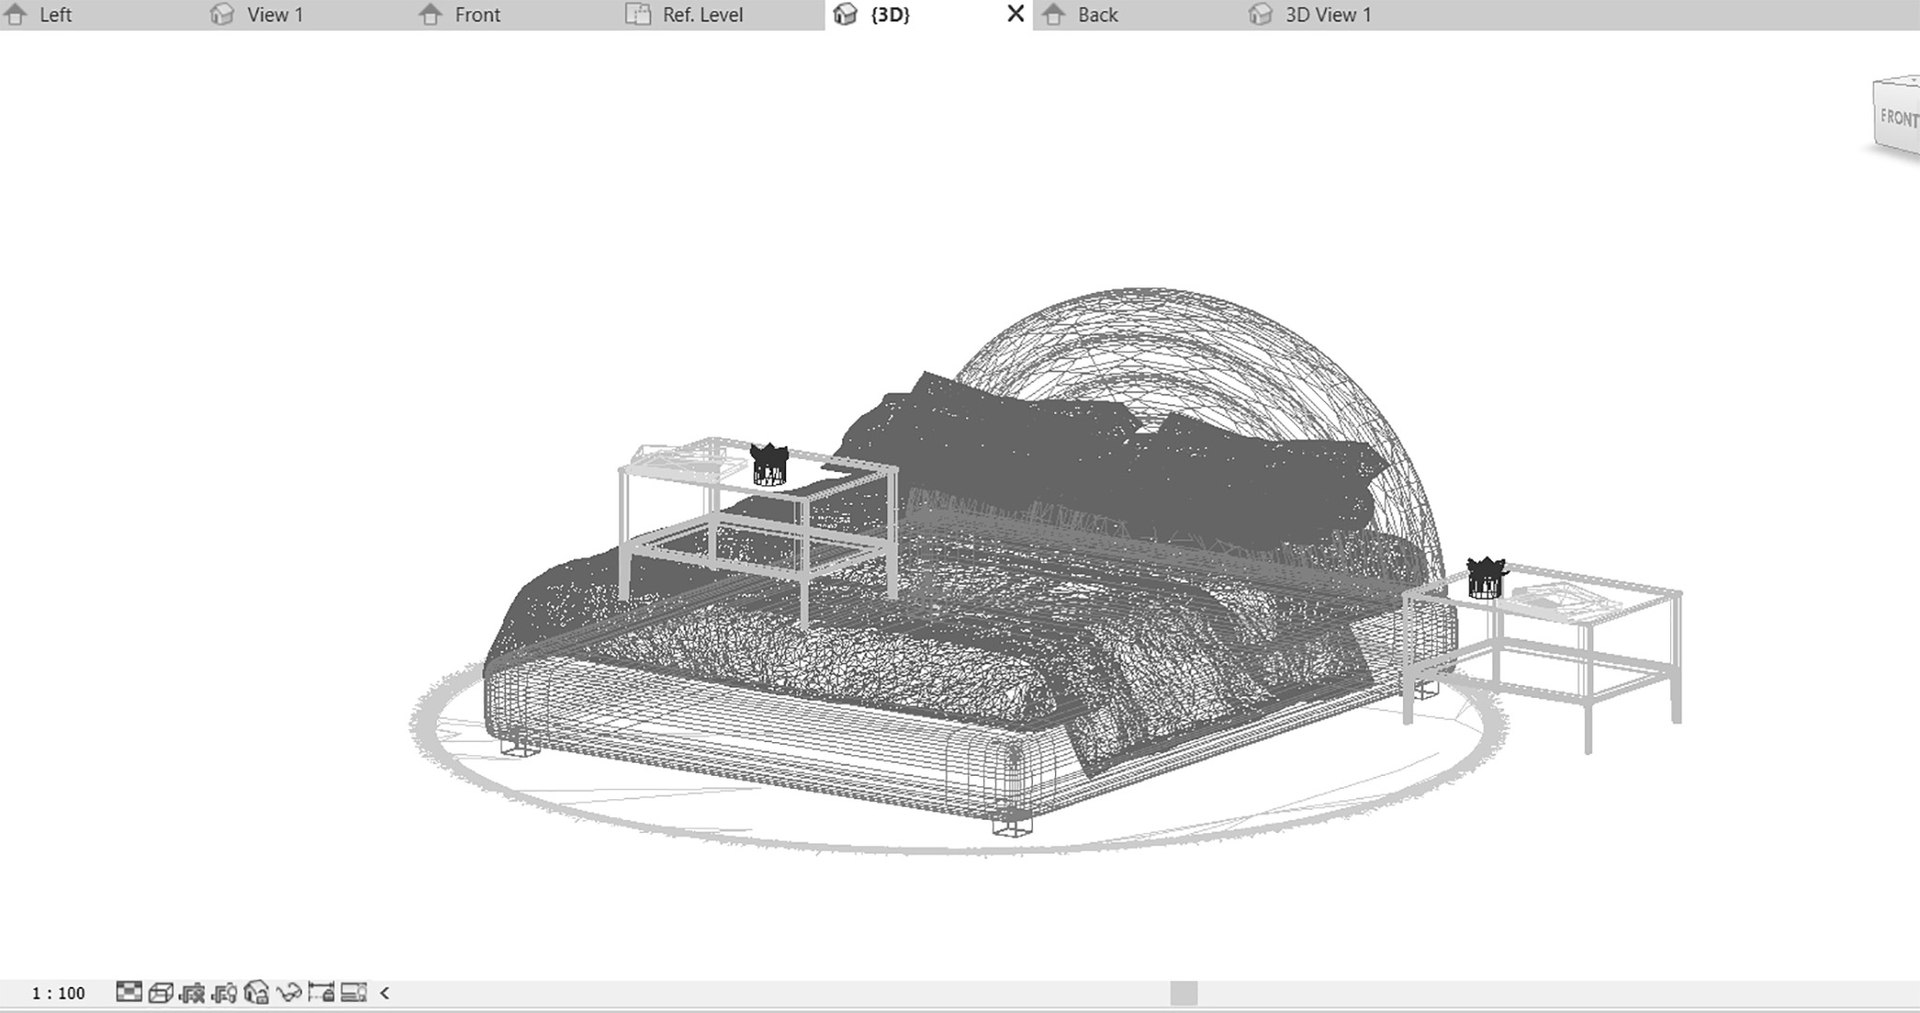Toggle Reveal Constraints icon
This screenshot has height=1013, width=1920.
point(321,992)
